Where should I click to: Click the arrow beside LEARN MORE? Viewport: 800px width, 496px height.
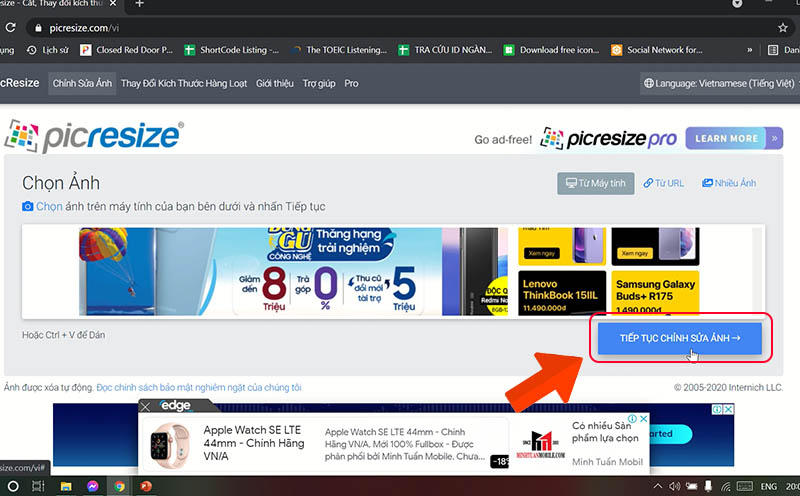(x=774, y=138)
